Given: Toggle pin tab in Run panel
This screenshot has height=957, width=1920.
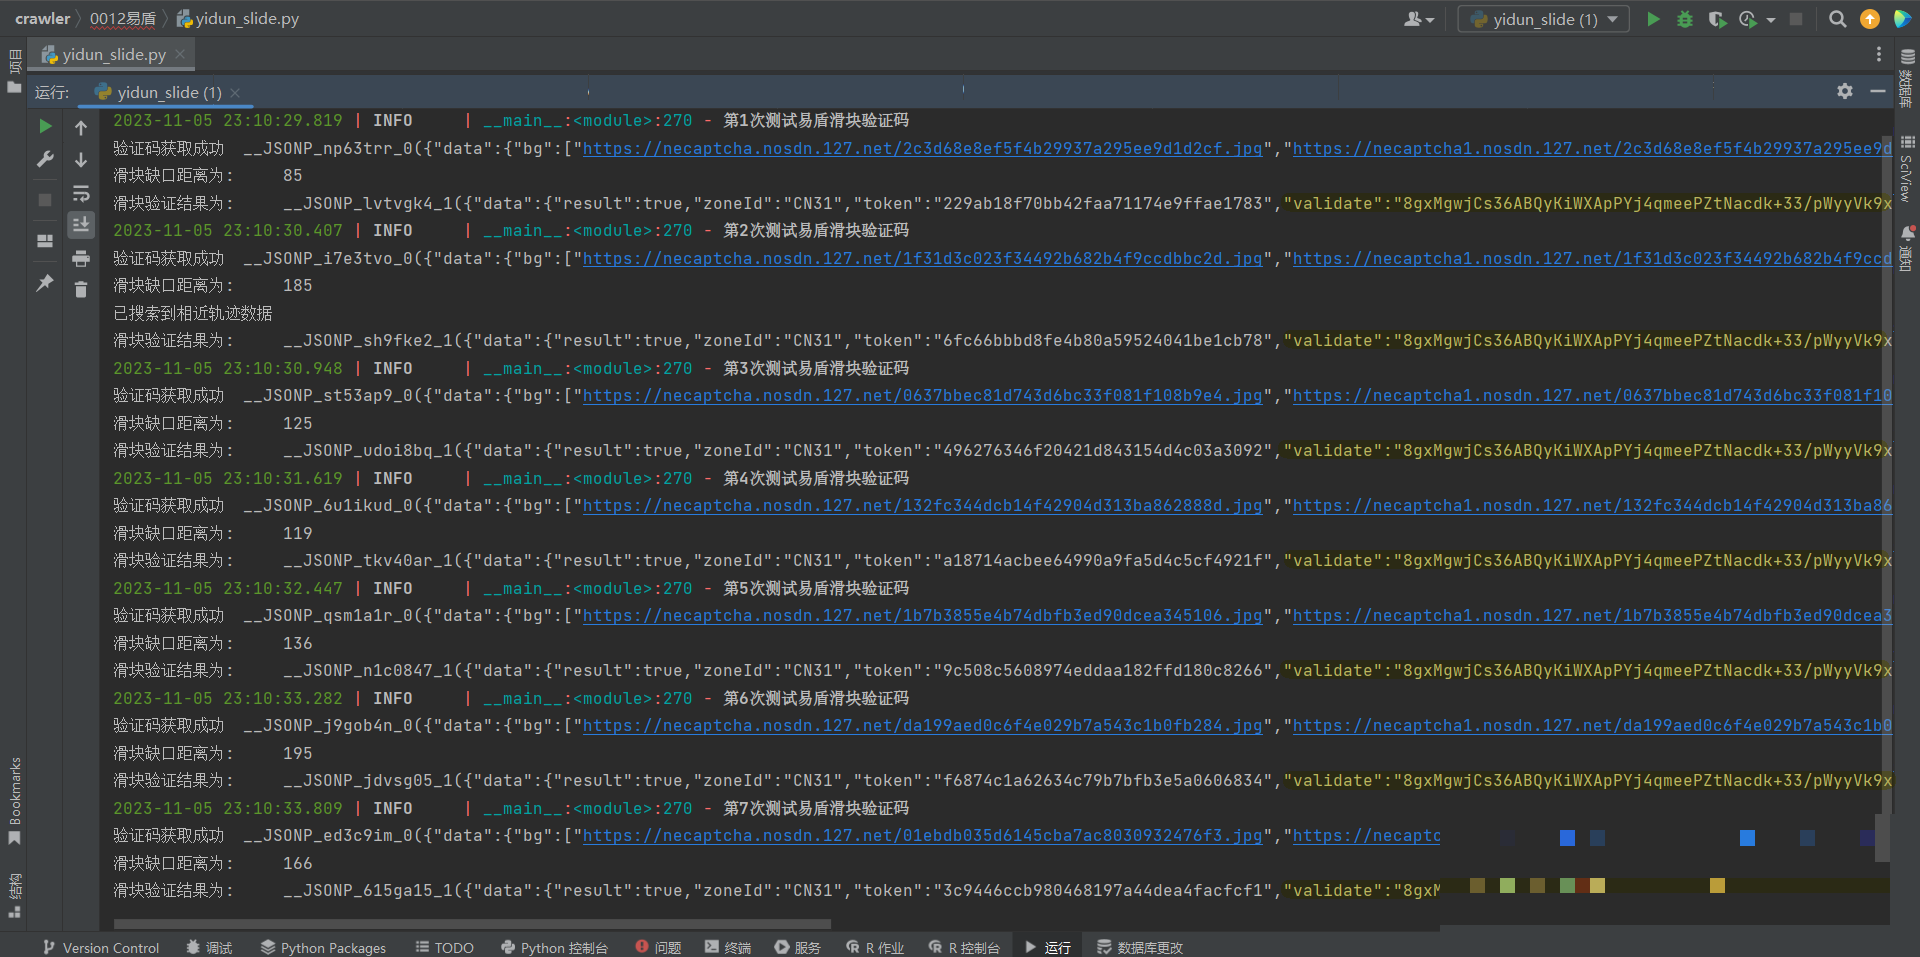Looking at the screenshot, I should (45, 283).
